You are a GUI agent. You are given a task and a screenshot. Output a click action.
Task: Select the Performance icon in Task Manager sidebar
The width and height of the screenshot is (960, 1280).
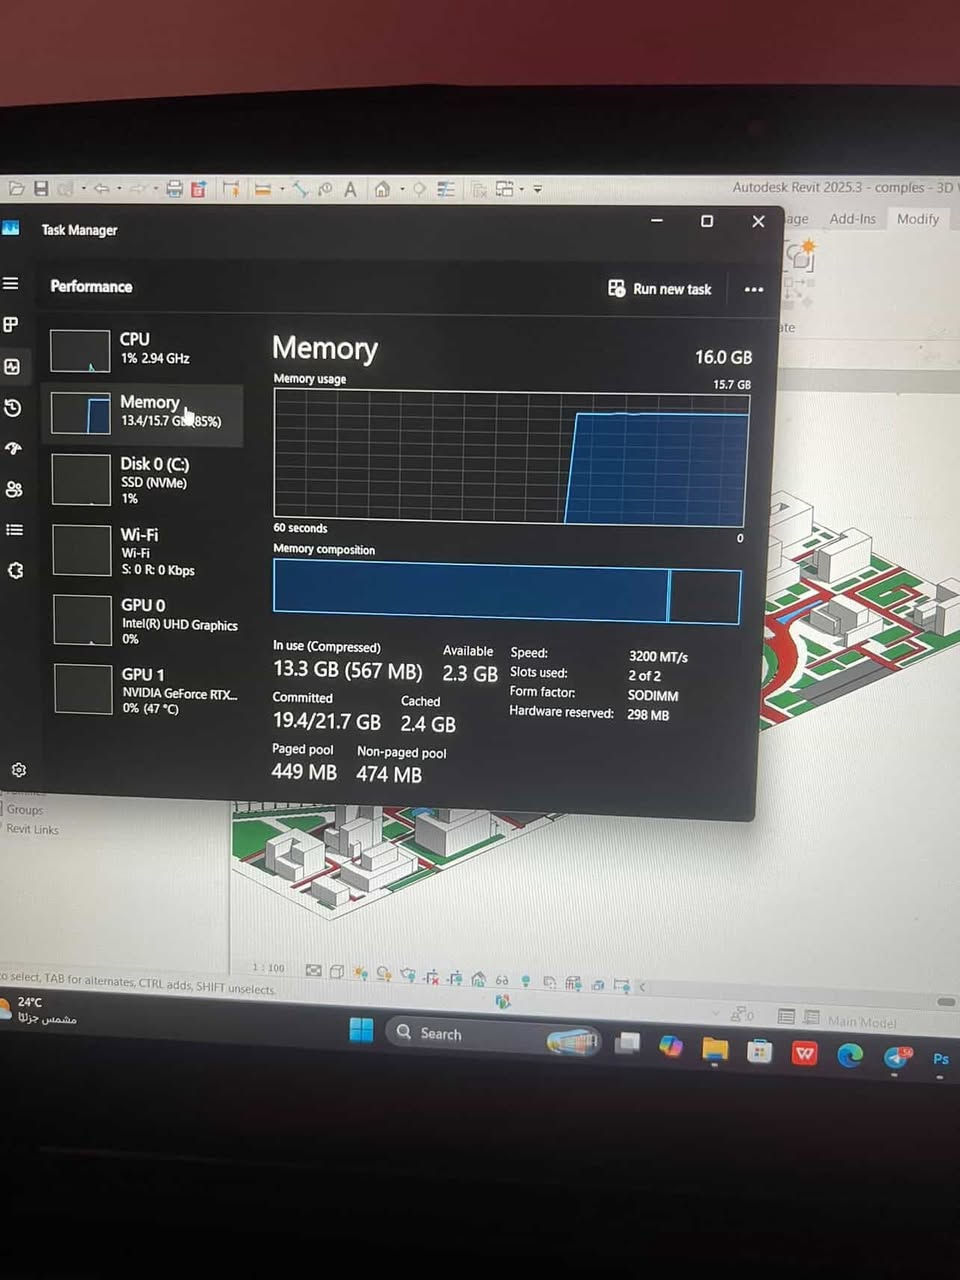[x=12, y=366]
